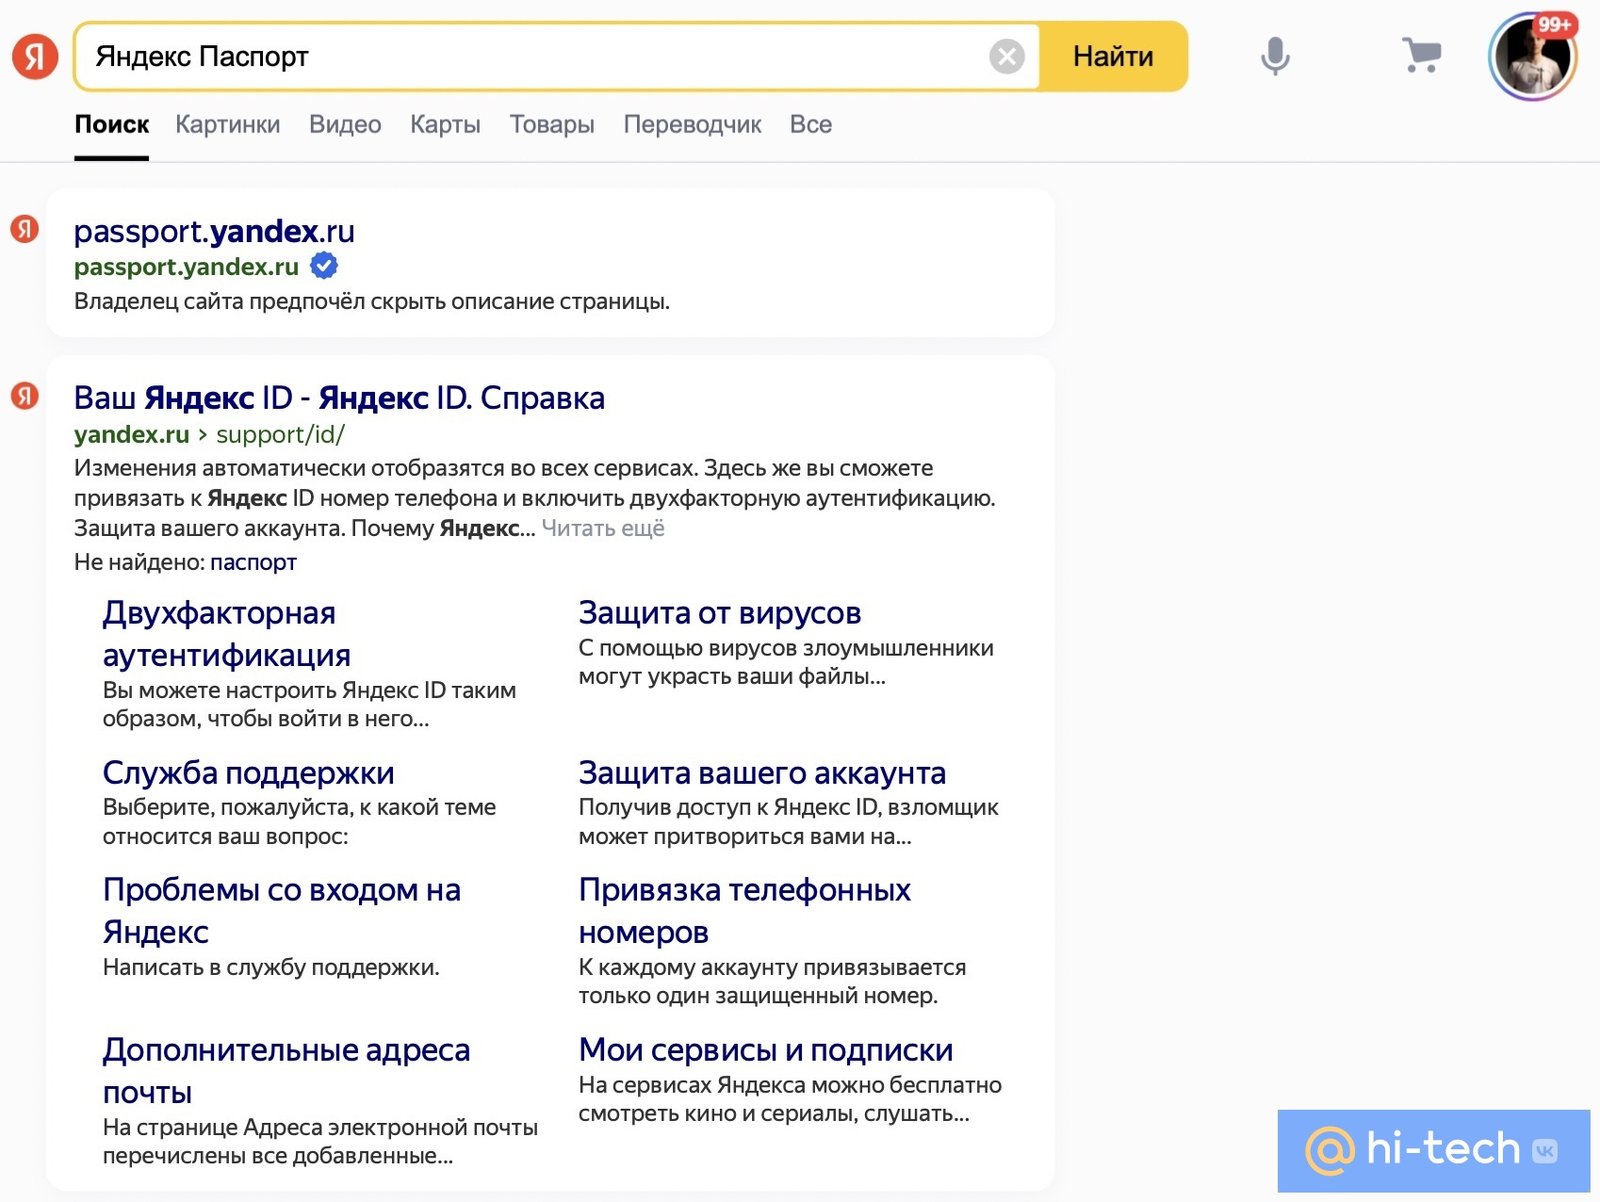Image resolution: width=1600 pixels, height=1202 pixels.
Task: Open Защита от вирусов sitelink
Action: (720, 612)
